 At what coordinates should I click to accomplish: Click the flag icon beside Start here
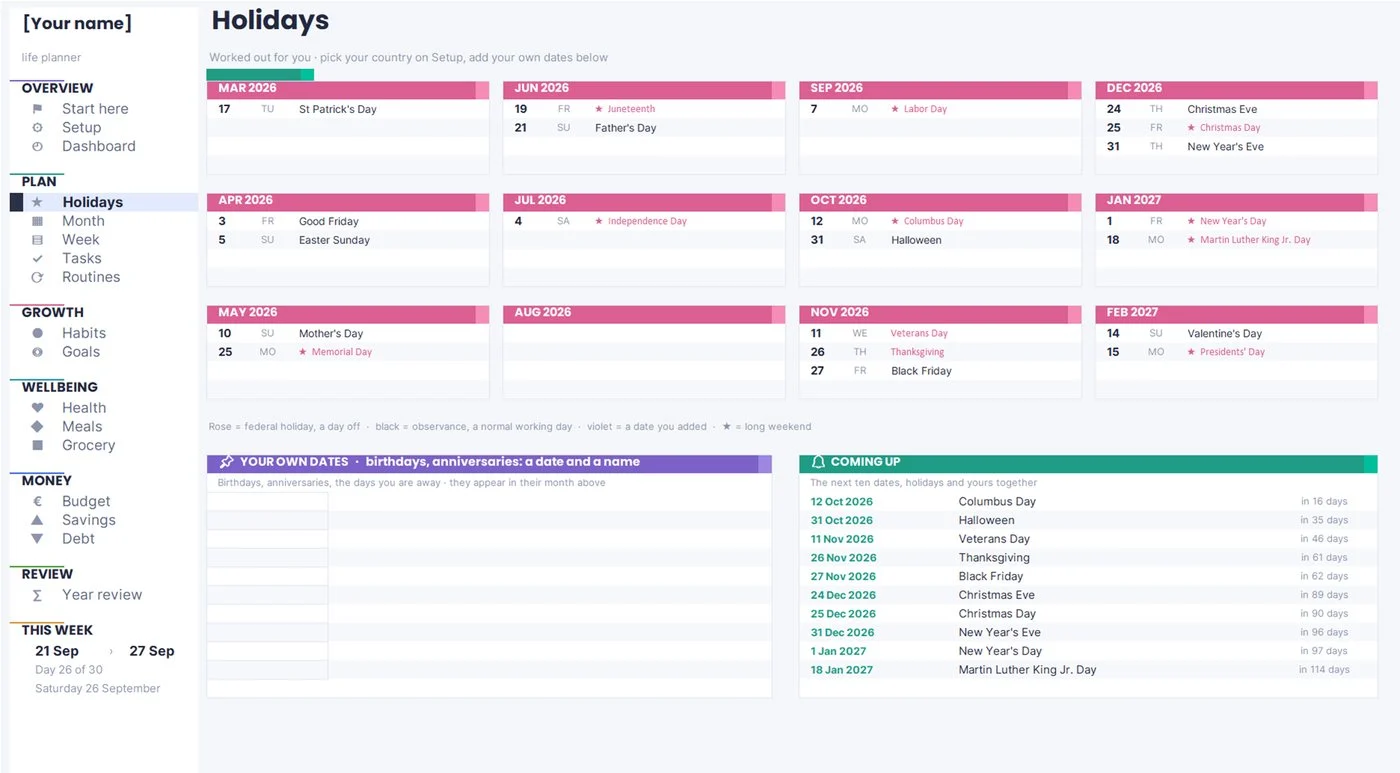37,109
